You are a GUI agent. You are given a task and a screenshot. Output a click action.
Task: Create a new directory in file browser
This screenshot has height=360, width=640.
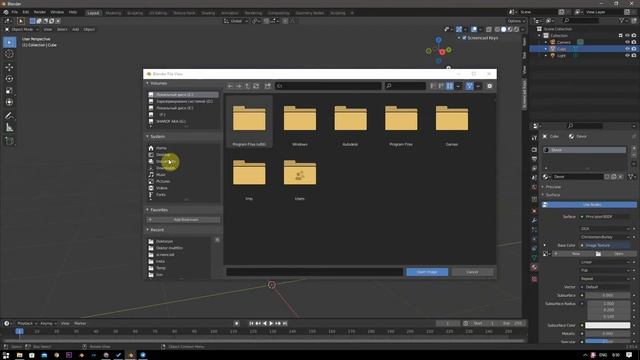268,86
